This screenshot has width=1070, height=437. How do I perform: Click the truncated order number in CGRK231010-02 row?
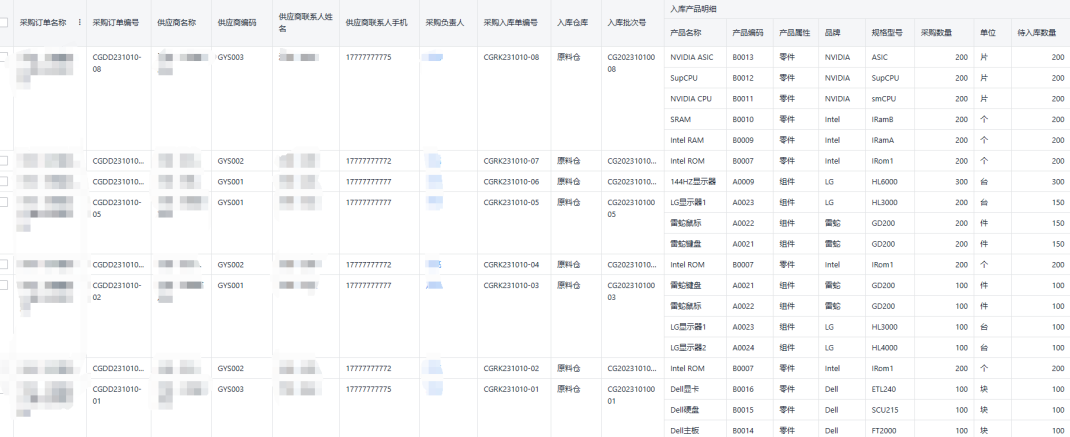[x=118, y=368]
